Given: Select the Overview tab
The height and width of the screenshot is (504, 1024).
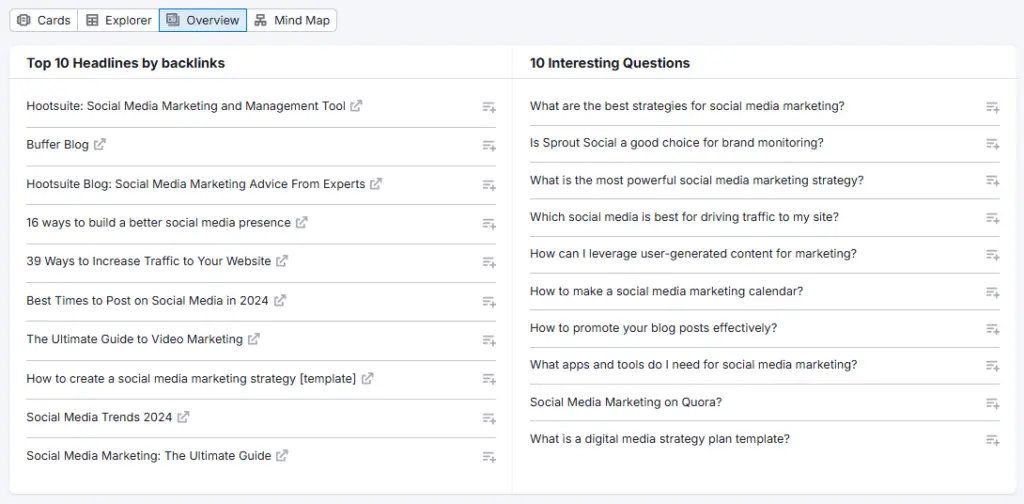Looking at the screenshot, I should pyautogui.click(x=203, y=20).
